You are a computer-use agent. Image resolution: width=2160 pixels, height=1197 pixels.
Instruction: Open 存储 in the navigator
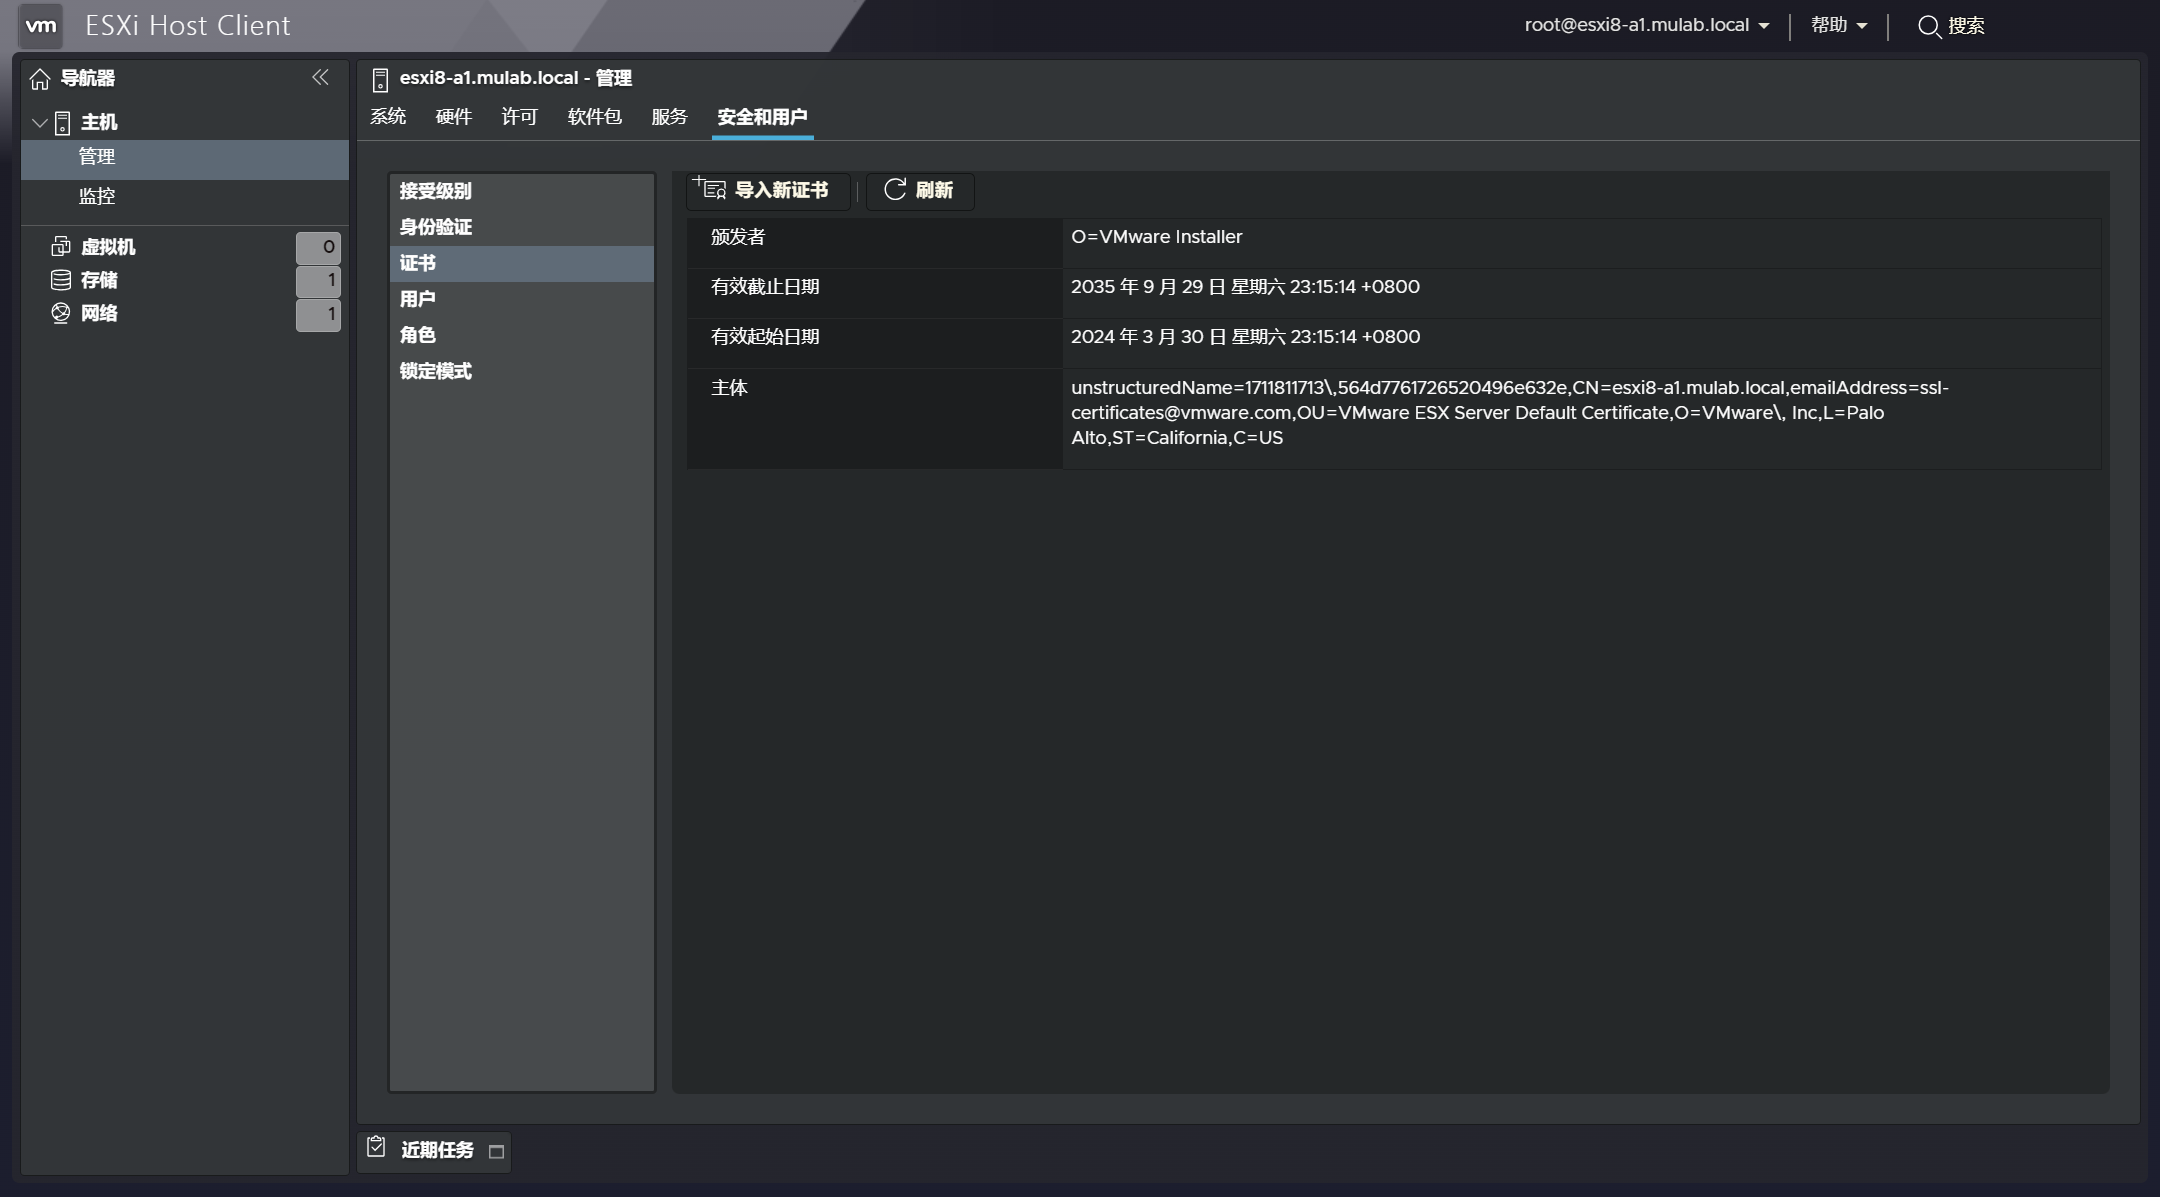(x=99, y=280)
